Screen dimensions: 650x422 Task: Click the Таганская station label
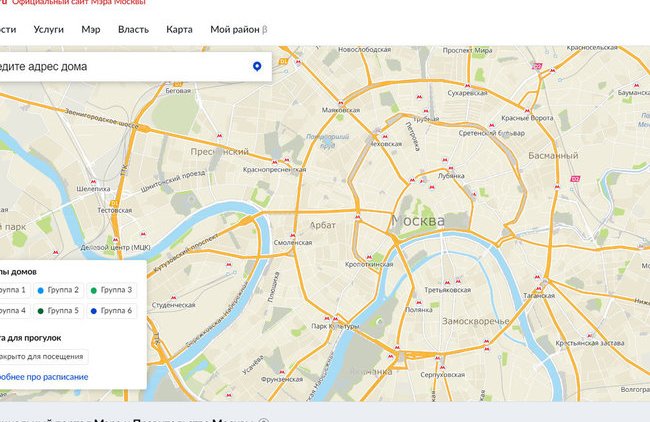click(539, 296)
